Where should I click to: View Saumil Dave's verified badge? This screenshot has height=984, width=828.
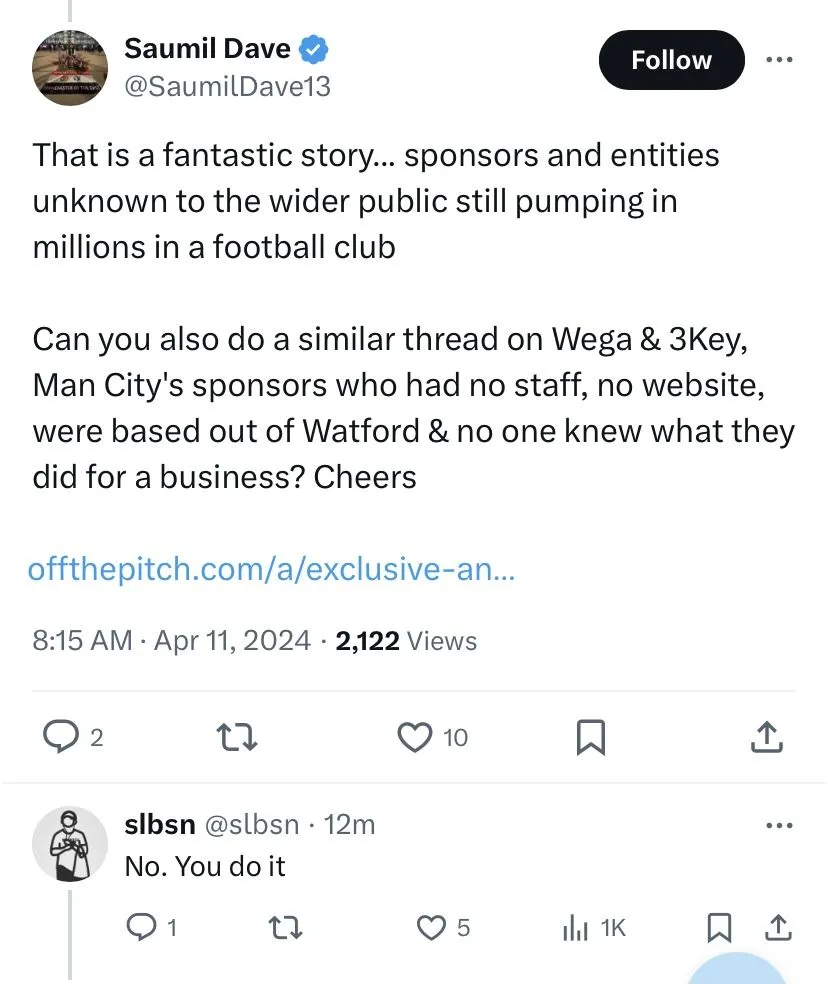pyautogui.click(x=317, y=48)
